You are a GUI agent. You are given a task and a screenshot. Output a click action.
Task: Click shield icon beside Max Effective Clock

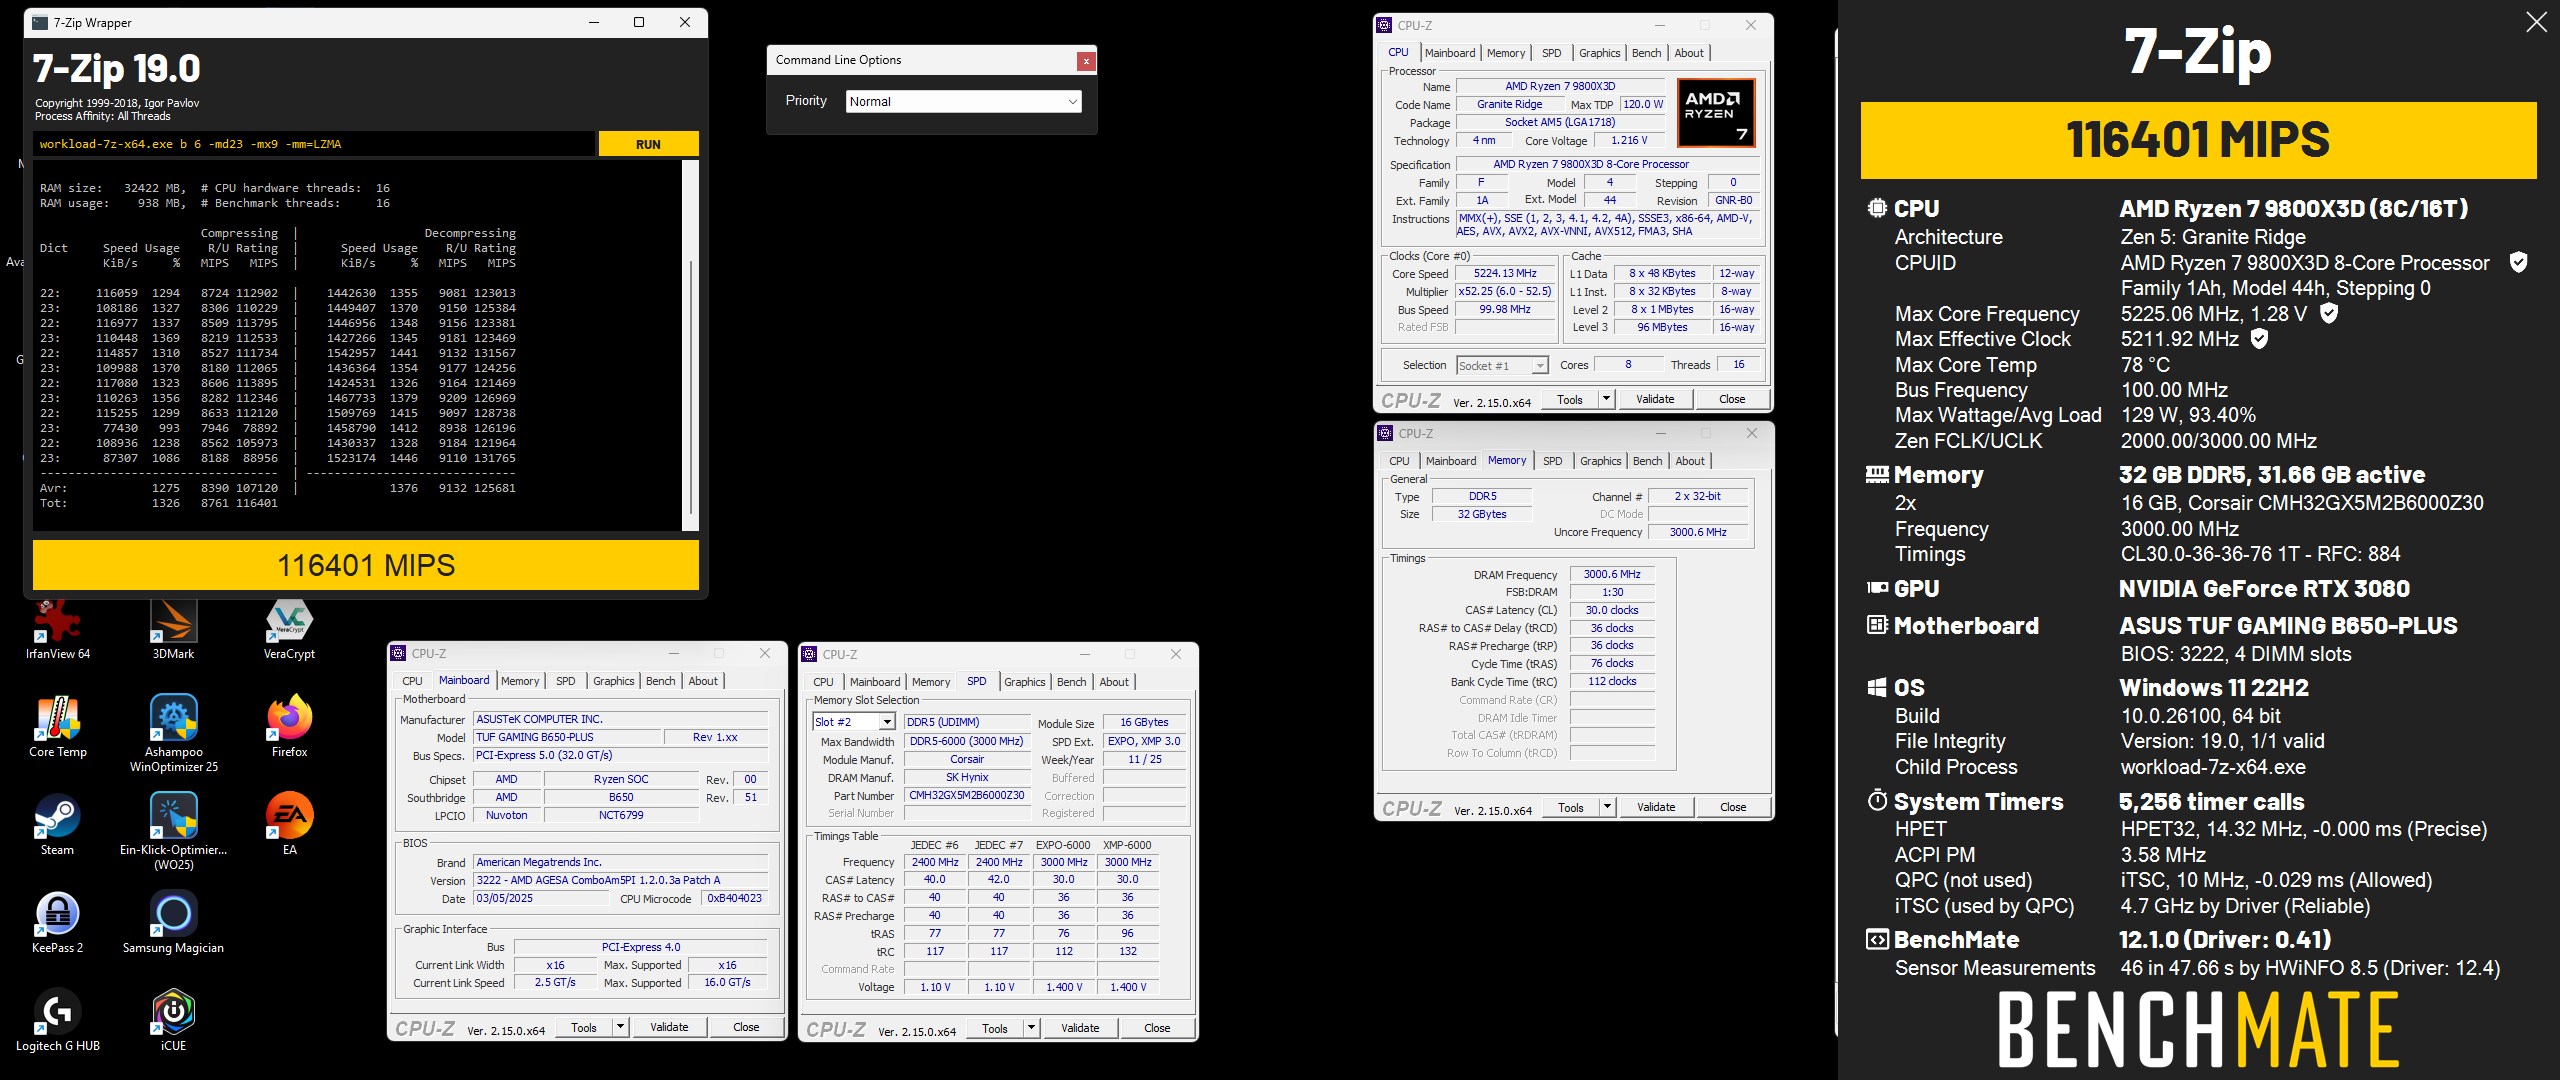(x=2259, y=339)
